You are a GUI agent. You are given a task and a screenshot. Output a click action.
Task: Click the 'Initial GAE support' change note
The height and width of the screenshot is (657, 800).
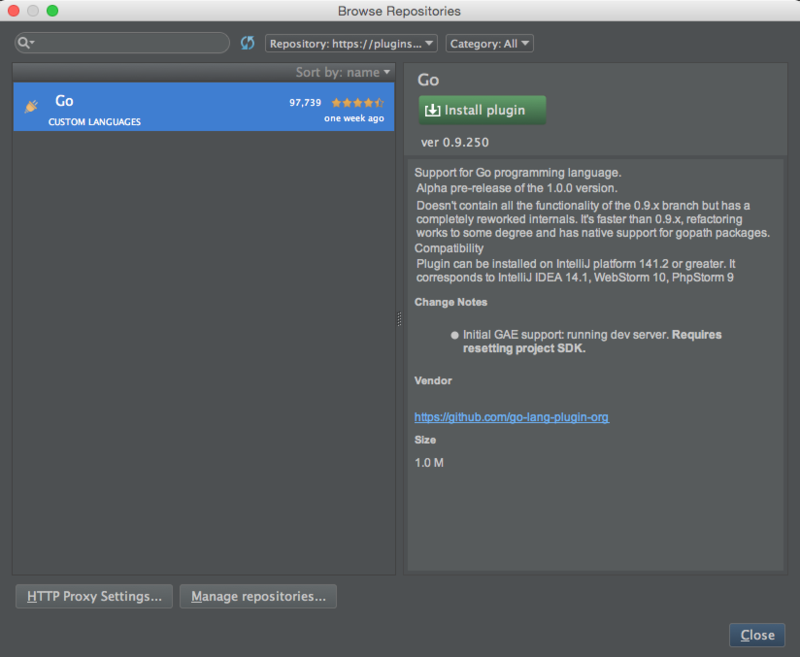point(592,341)
